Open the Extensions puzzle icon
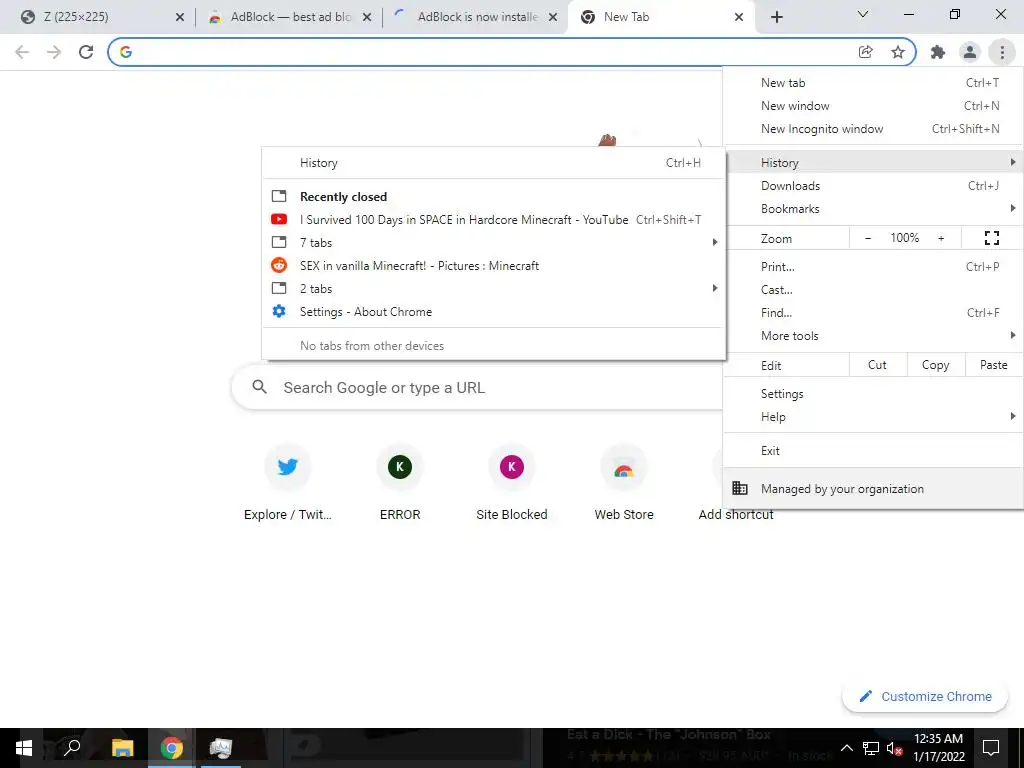 938,52
